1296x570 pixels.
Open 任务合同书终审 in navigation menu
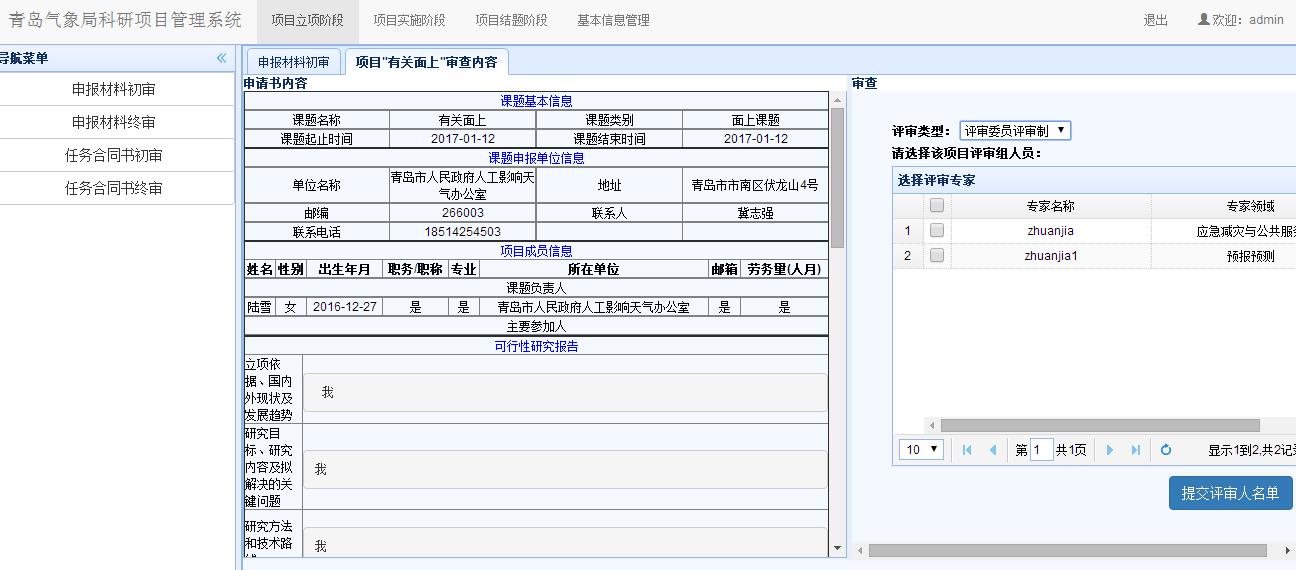[x=114, y=188]
